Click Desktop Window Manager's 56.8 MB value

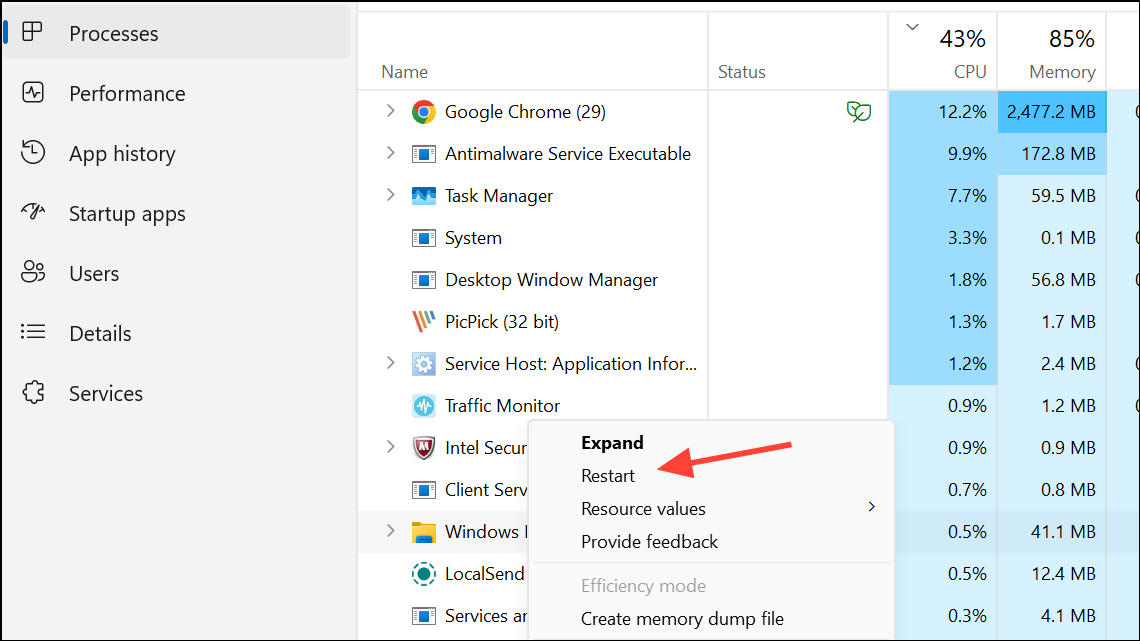point(1064,280)
